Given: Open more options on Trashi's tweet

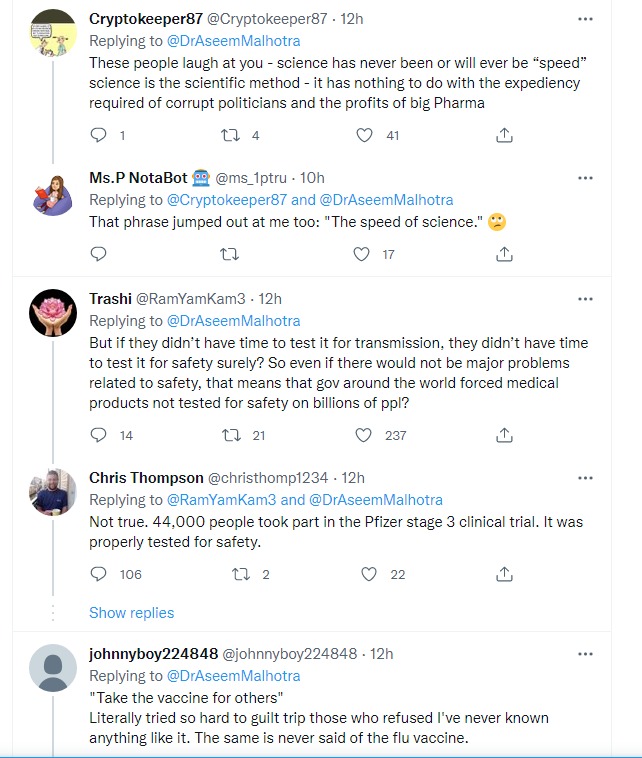Looking at the screenshot, I should point(585,298).
